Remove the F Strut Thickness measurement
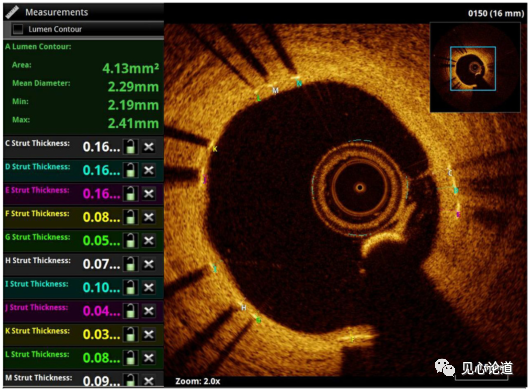 pyautogui.click(x=149, y=217)
